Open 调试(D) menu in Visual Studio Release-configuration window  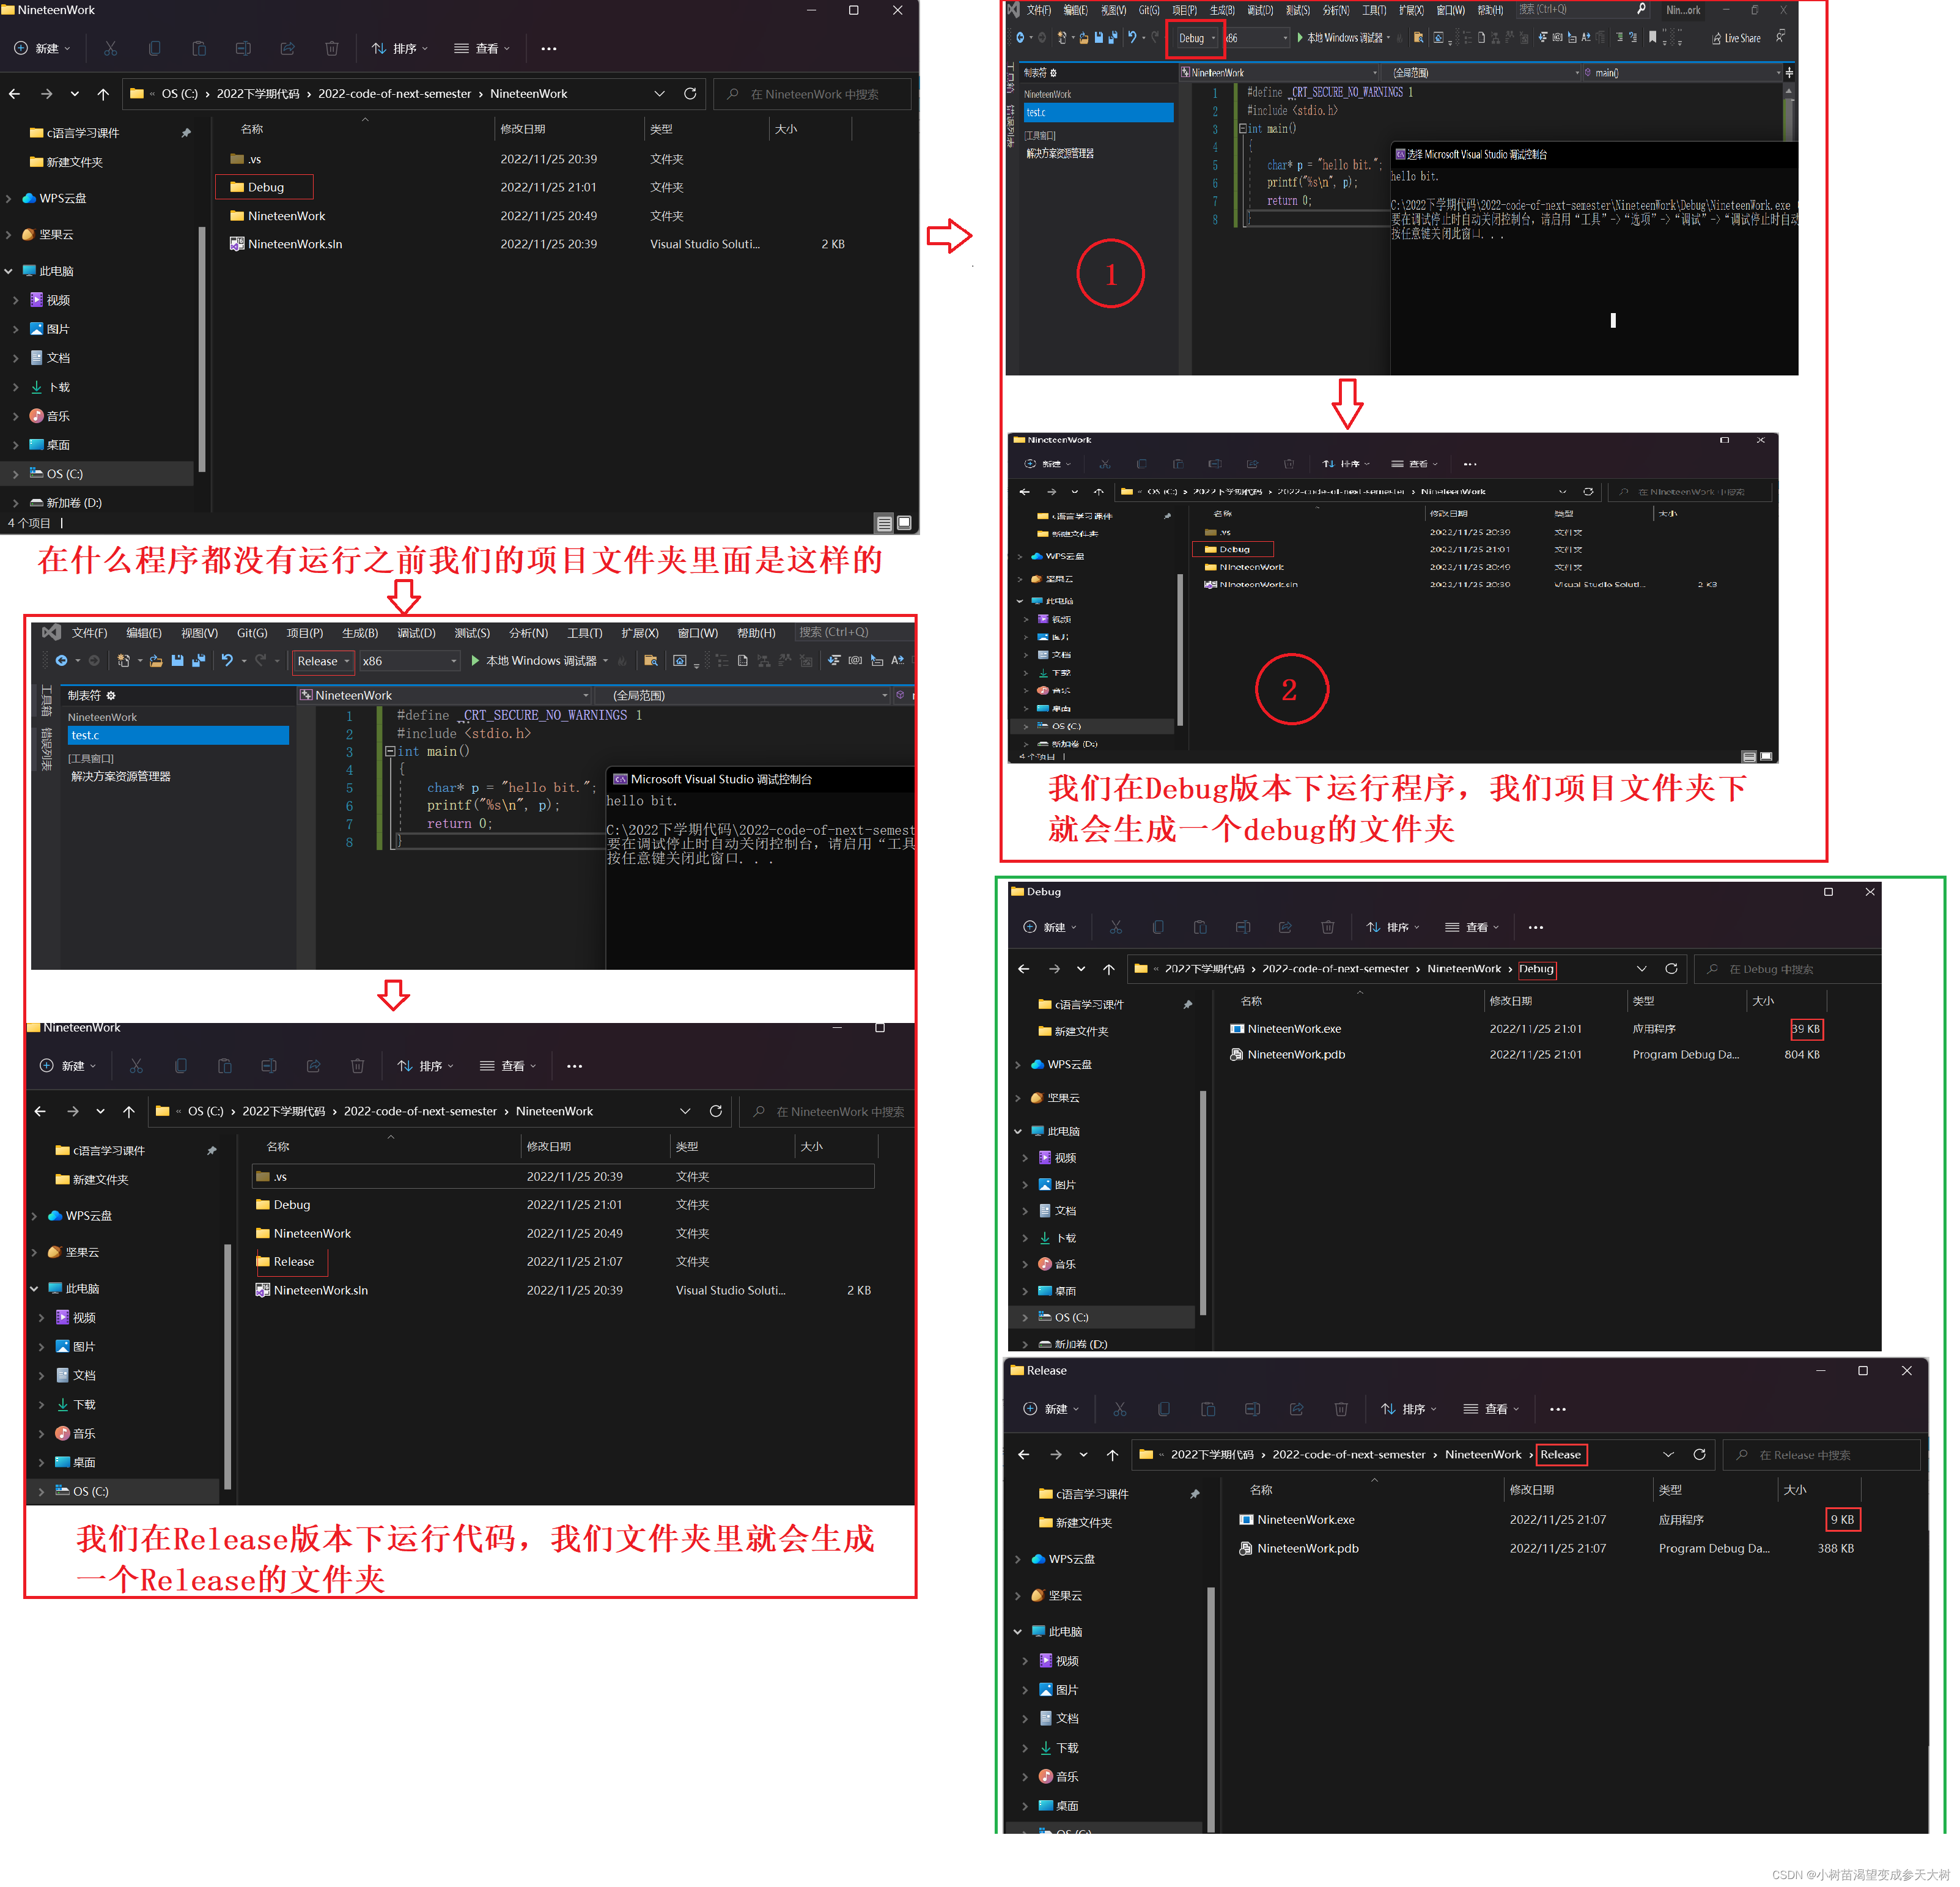tap(416, 633)
